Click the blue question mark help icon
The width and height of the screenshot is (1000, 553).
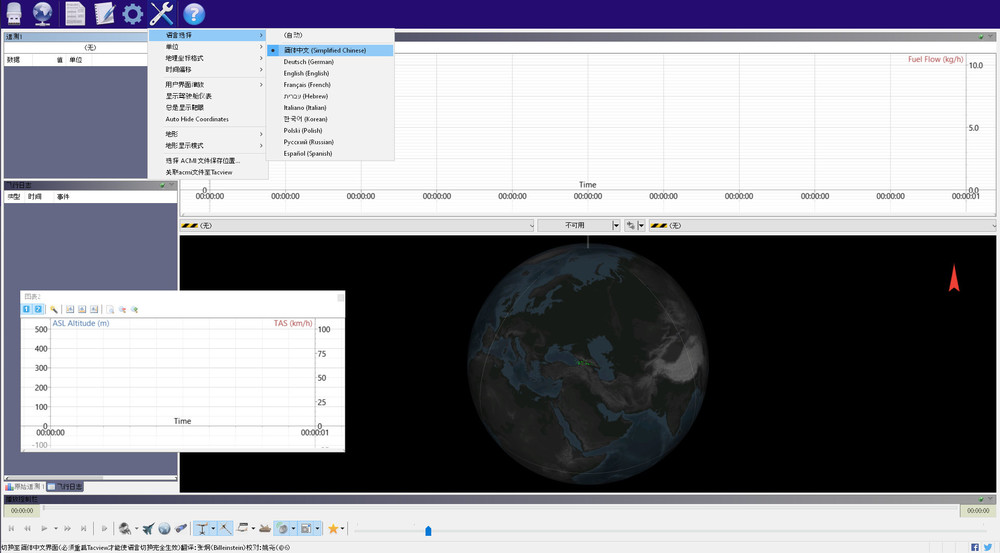pos(193,14)
